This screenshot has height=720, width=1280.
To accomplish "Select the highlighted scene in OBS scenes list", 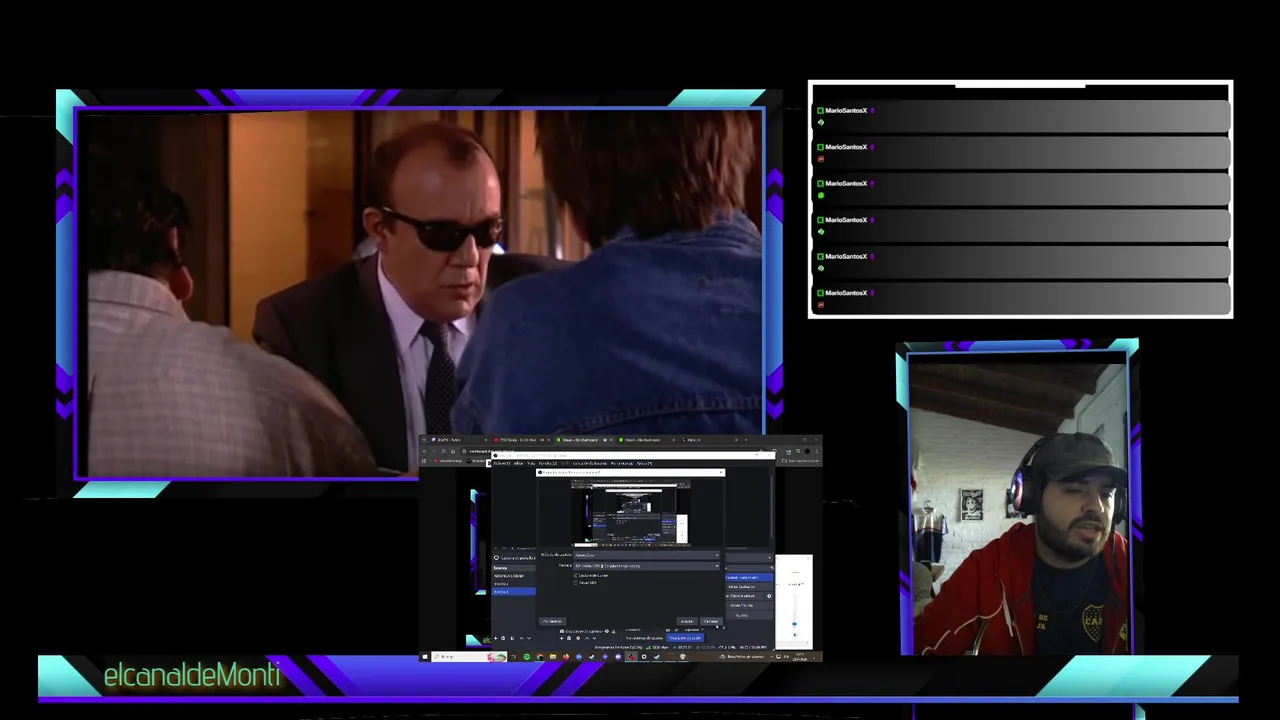I will click(x=514, y=591).
